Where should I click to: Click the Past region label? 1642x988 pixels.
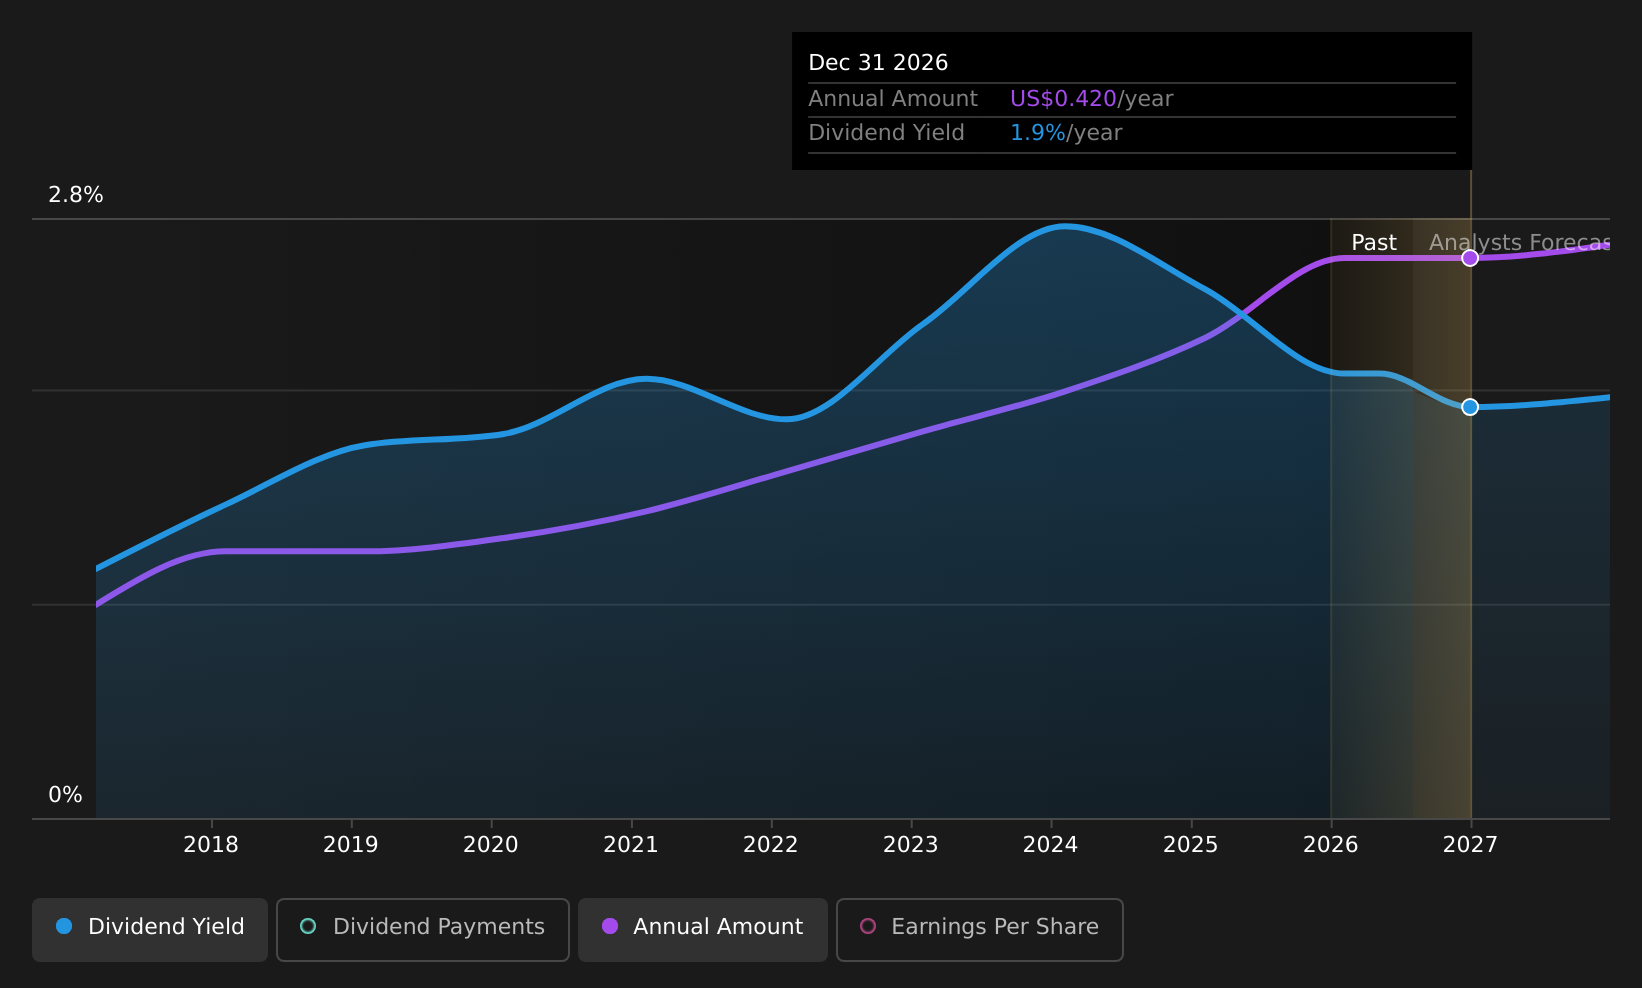click(x=1374, y=243)
